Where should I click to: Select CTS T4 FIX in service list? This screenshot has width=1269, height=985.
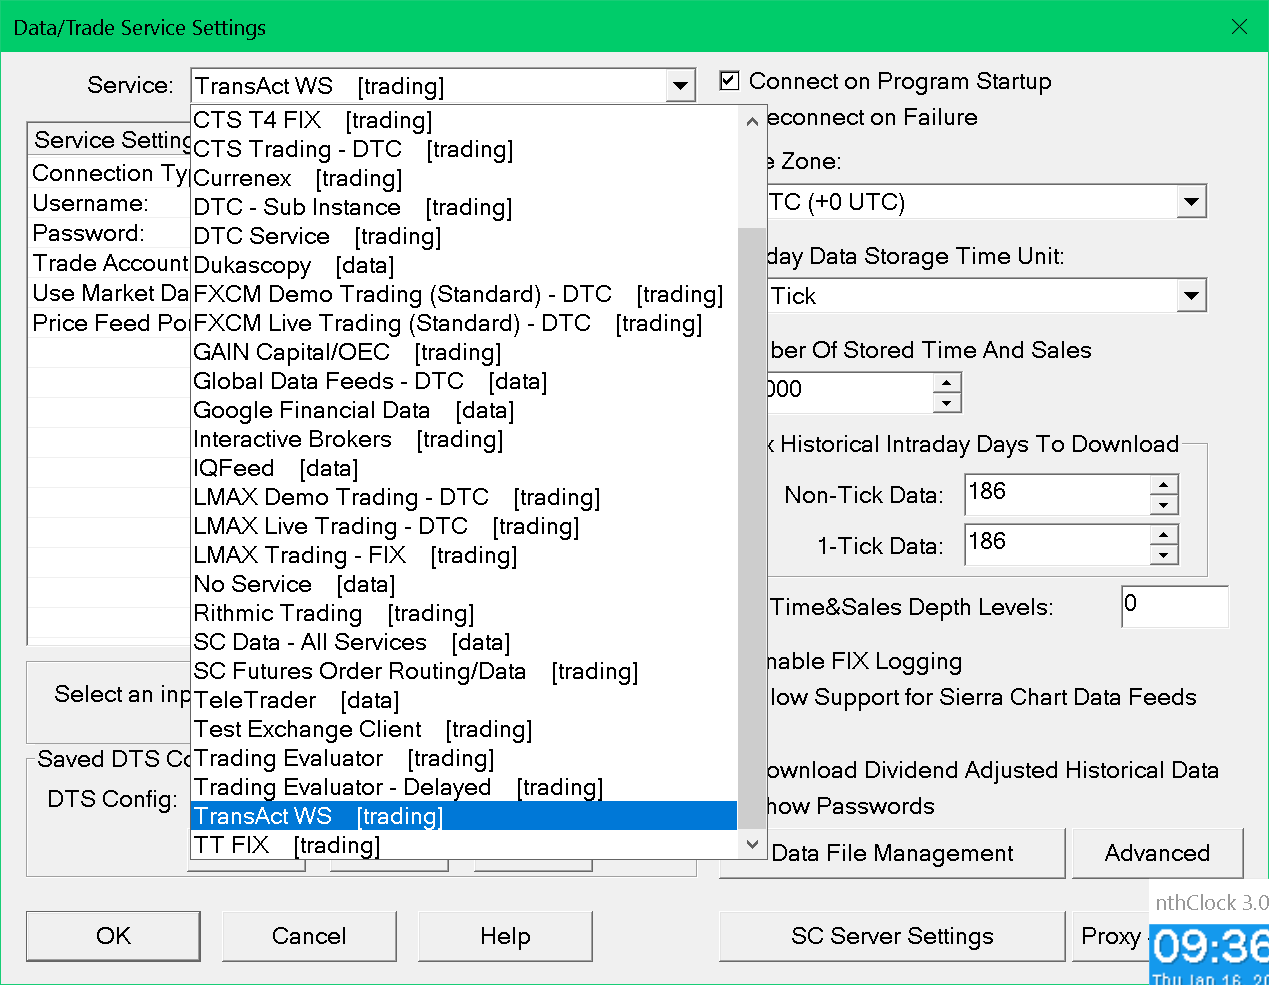pos(464,120)
